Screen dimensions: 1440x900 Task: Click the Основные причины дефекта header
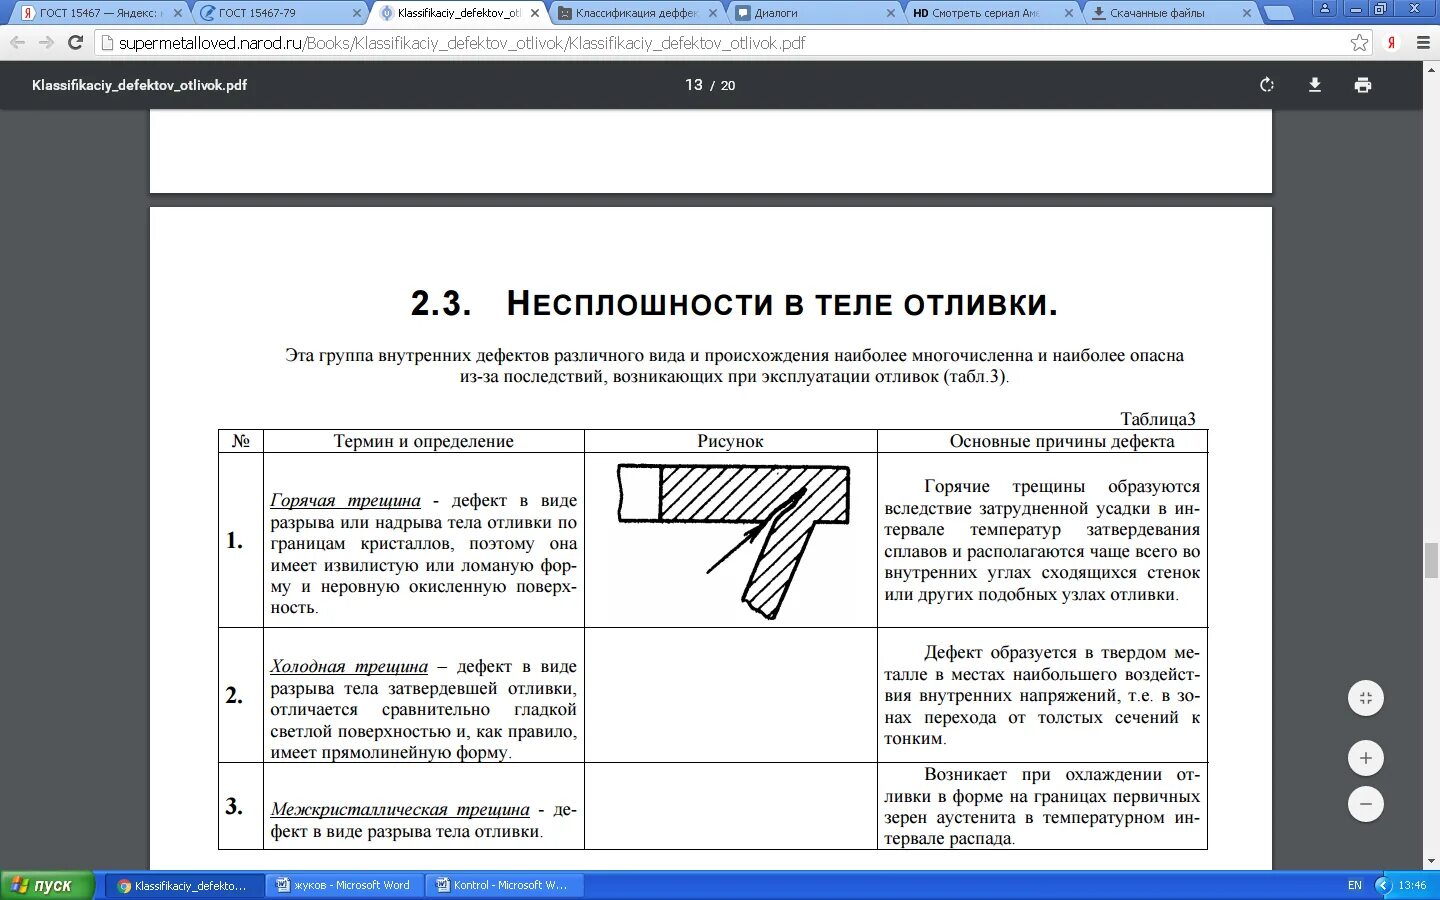tap(1062, 441)
